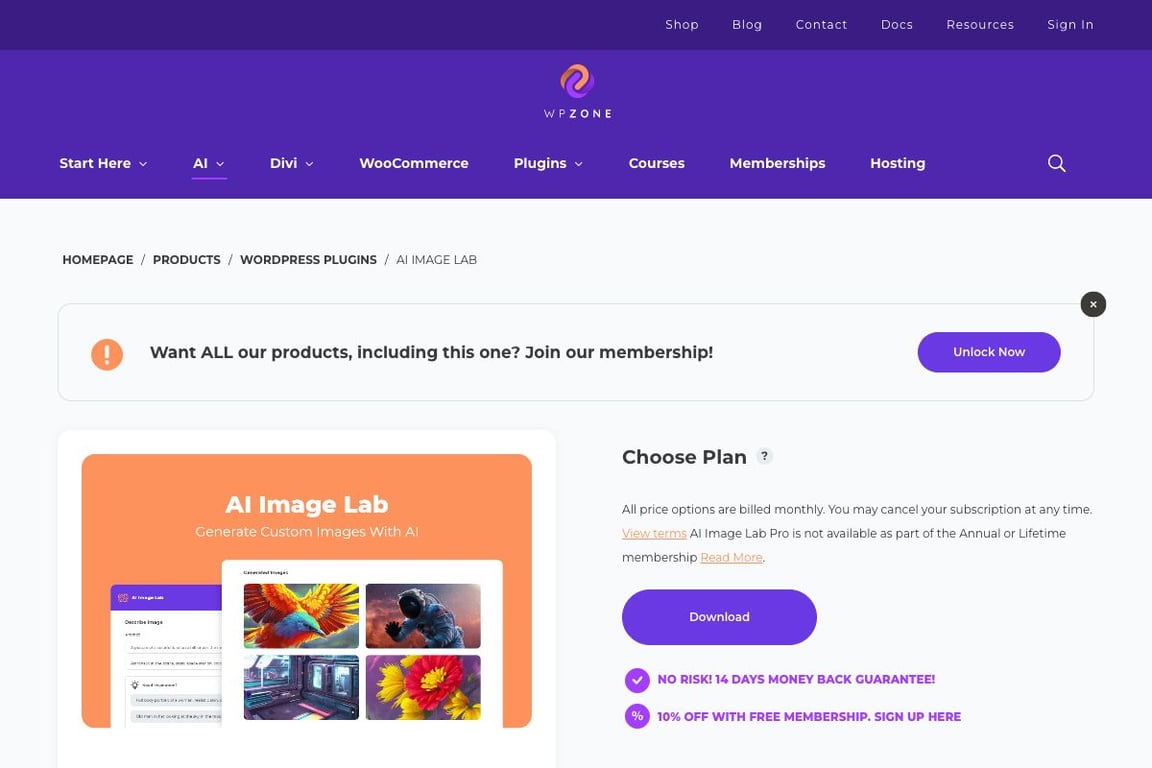The height and width of the screenshot is (768, 1152).
Task: Expand the AI menu dropdown
Action: point(209,163)
